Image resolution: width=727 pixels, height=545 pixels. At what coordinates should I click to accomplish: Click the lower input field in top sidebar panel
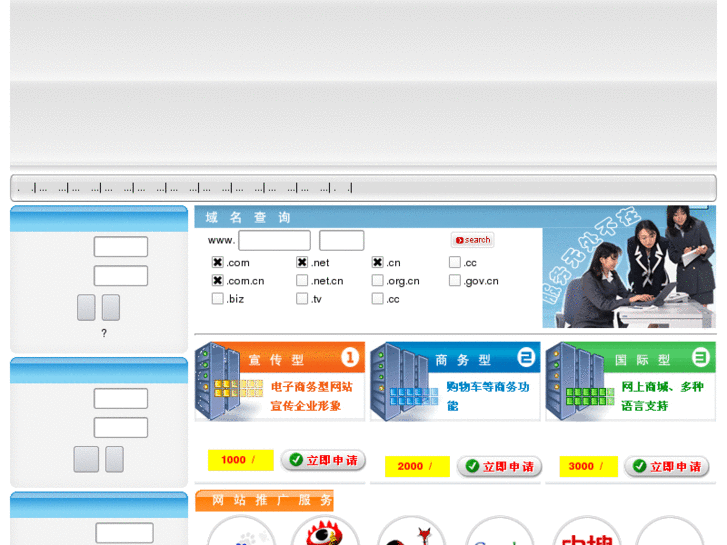click(x=121, y=276)
